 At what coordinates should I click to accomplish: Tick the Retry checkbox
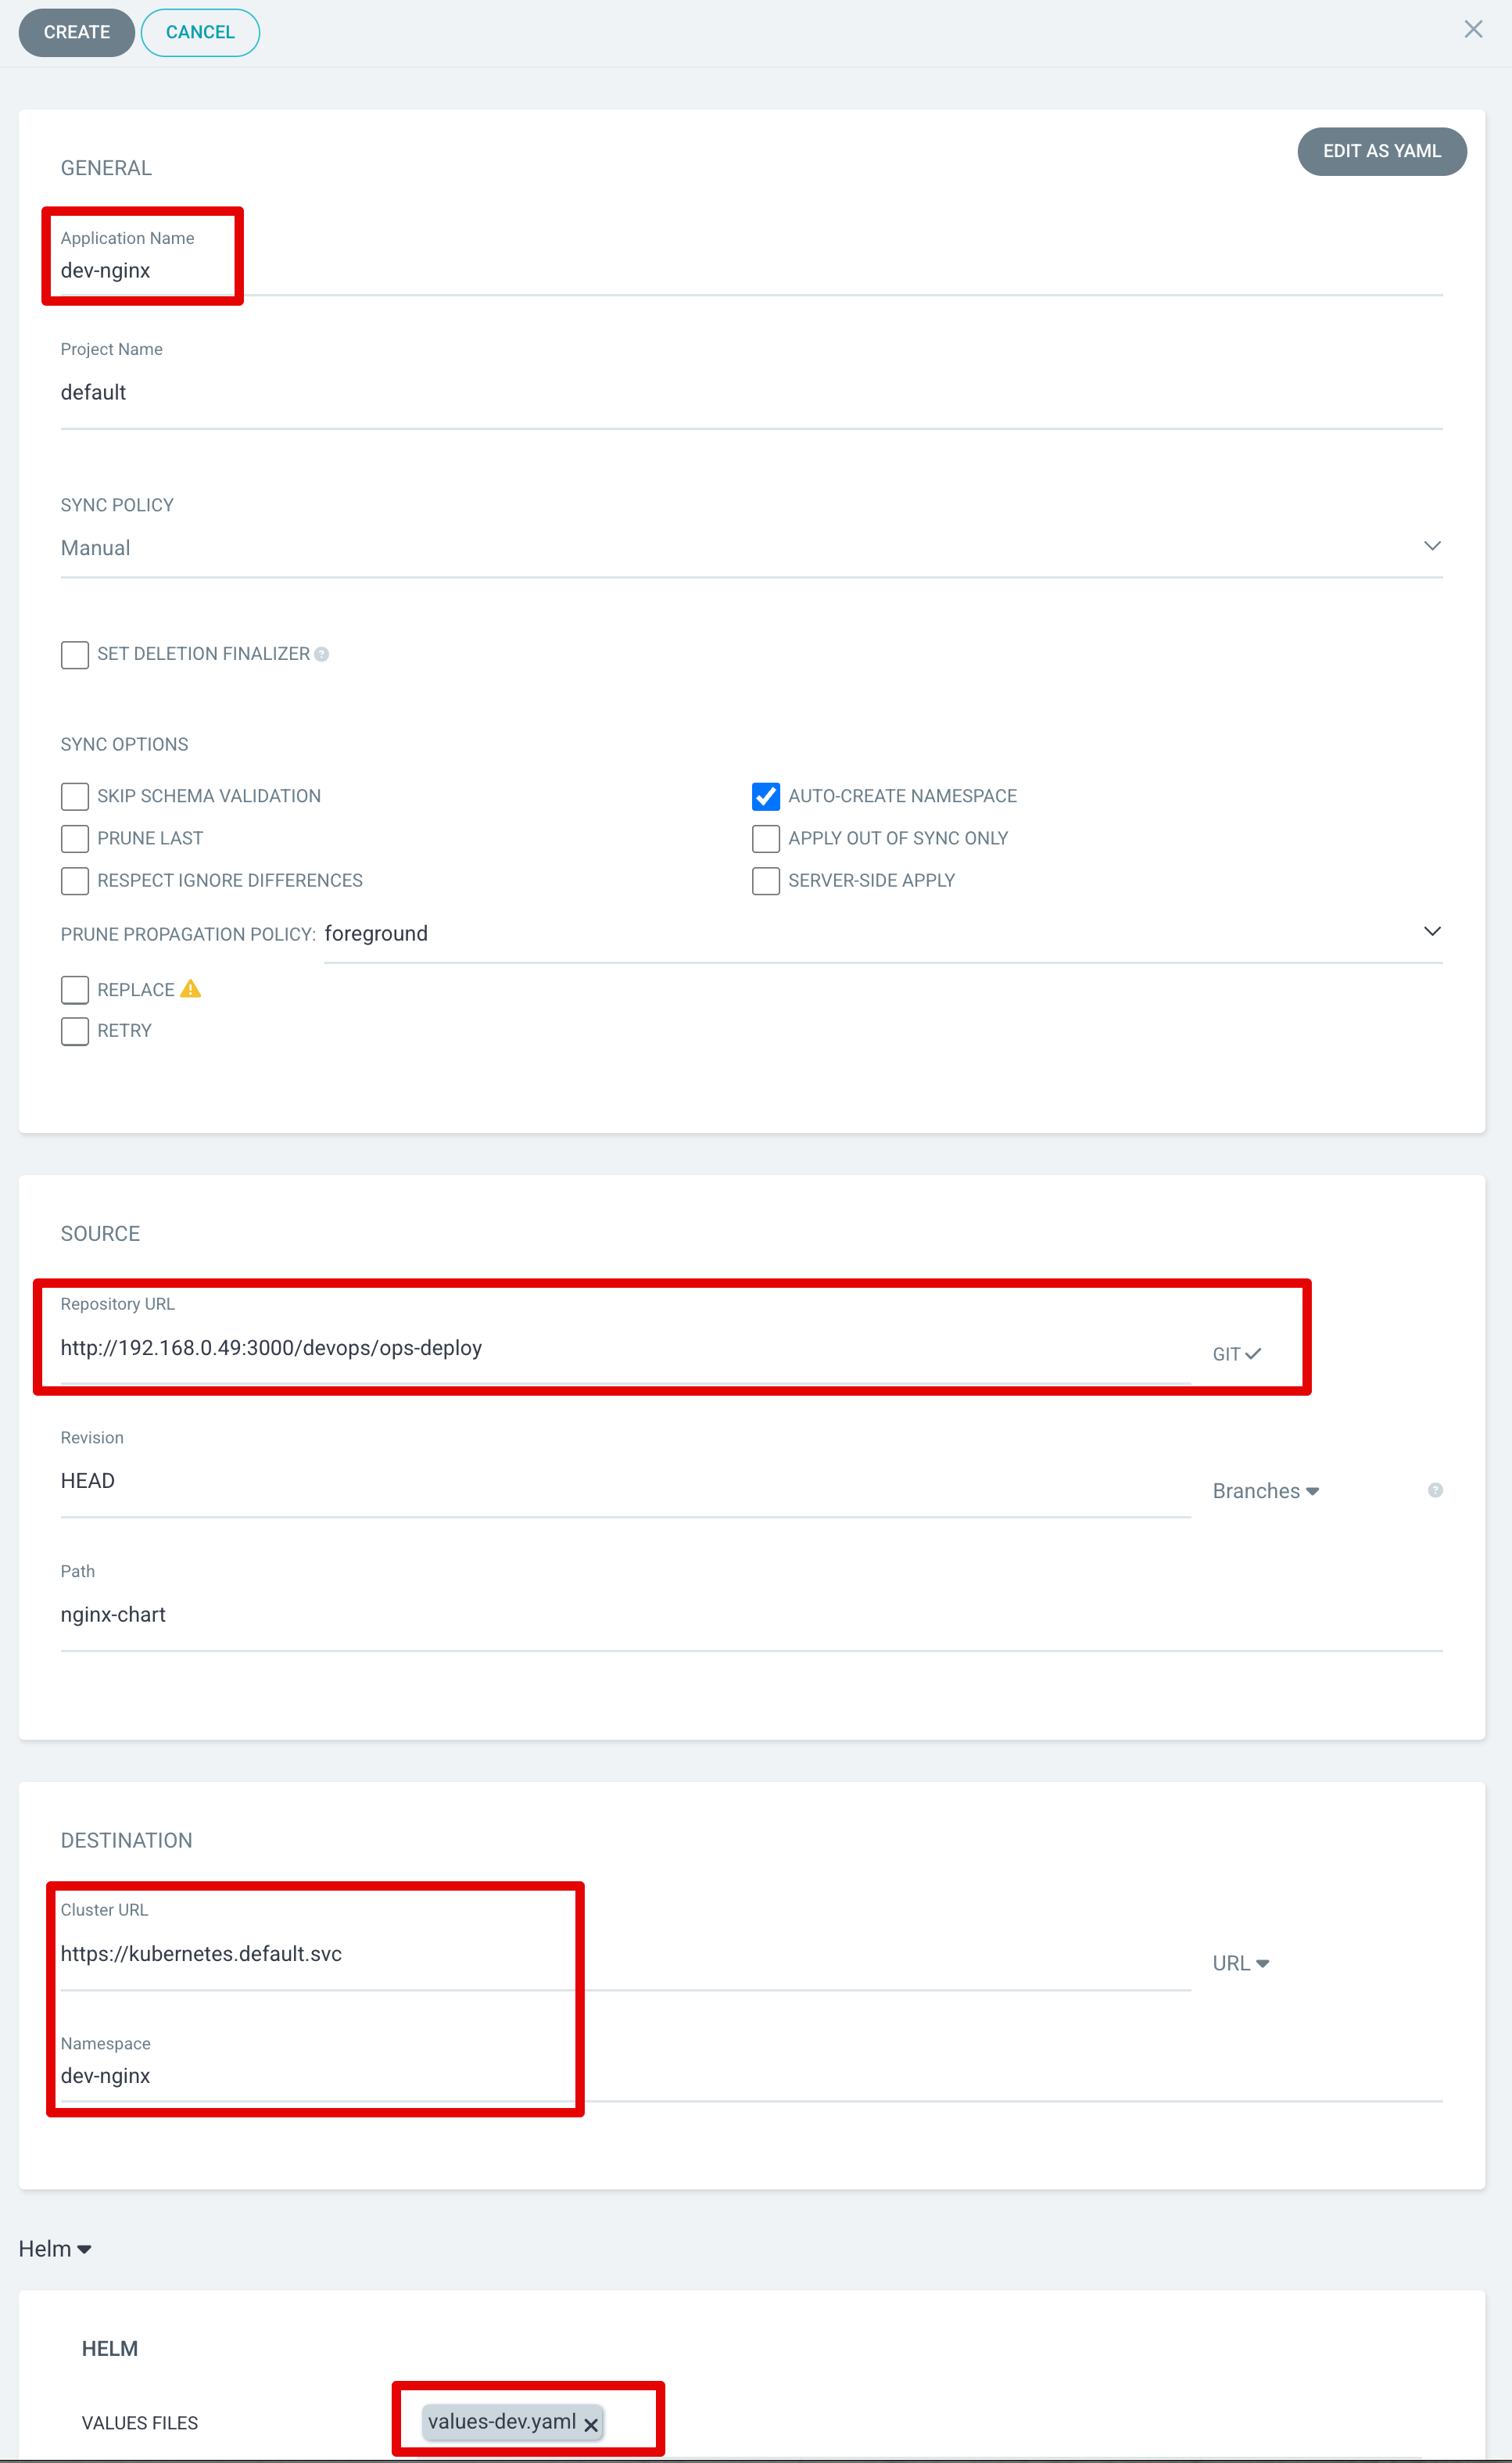[75, 1031]
